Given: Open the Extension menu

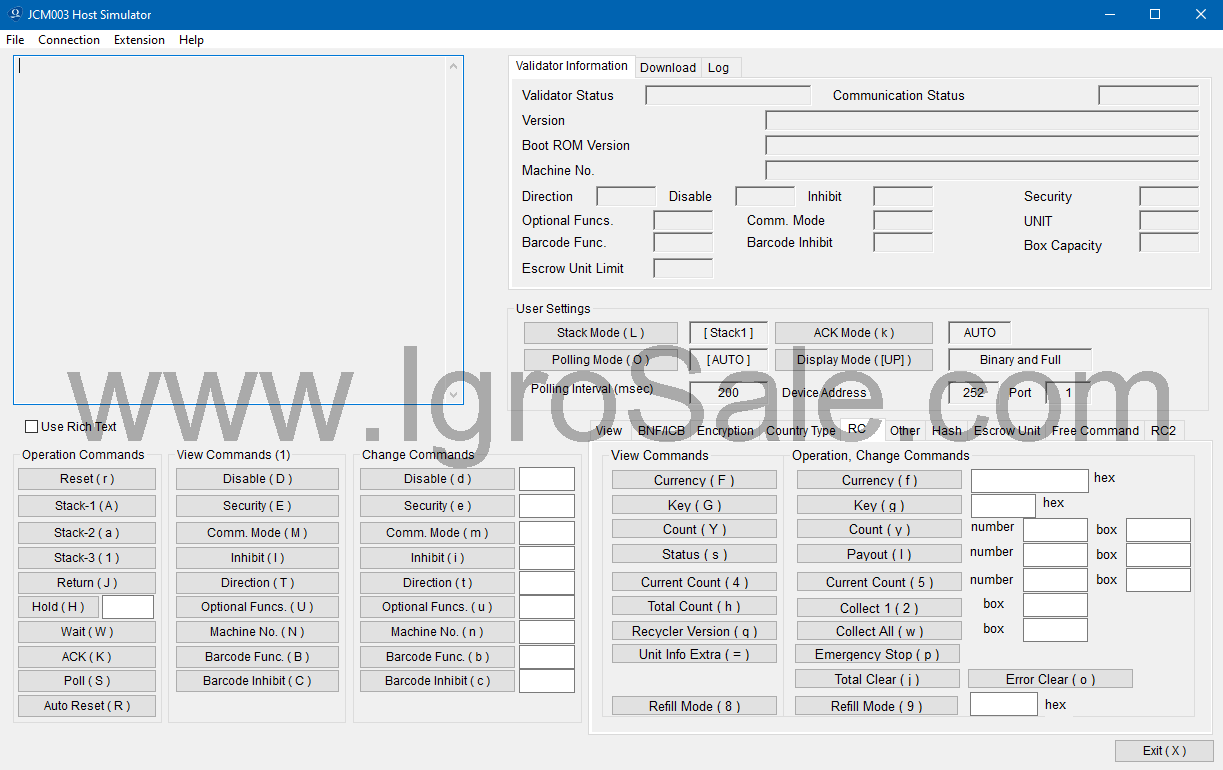Looking at the screenshot, I should pyautogui.click(x=139, y=40).
